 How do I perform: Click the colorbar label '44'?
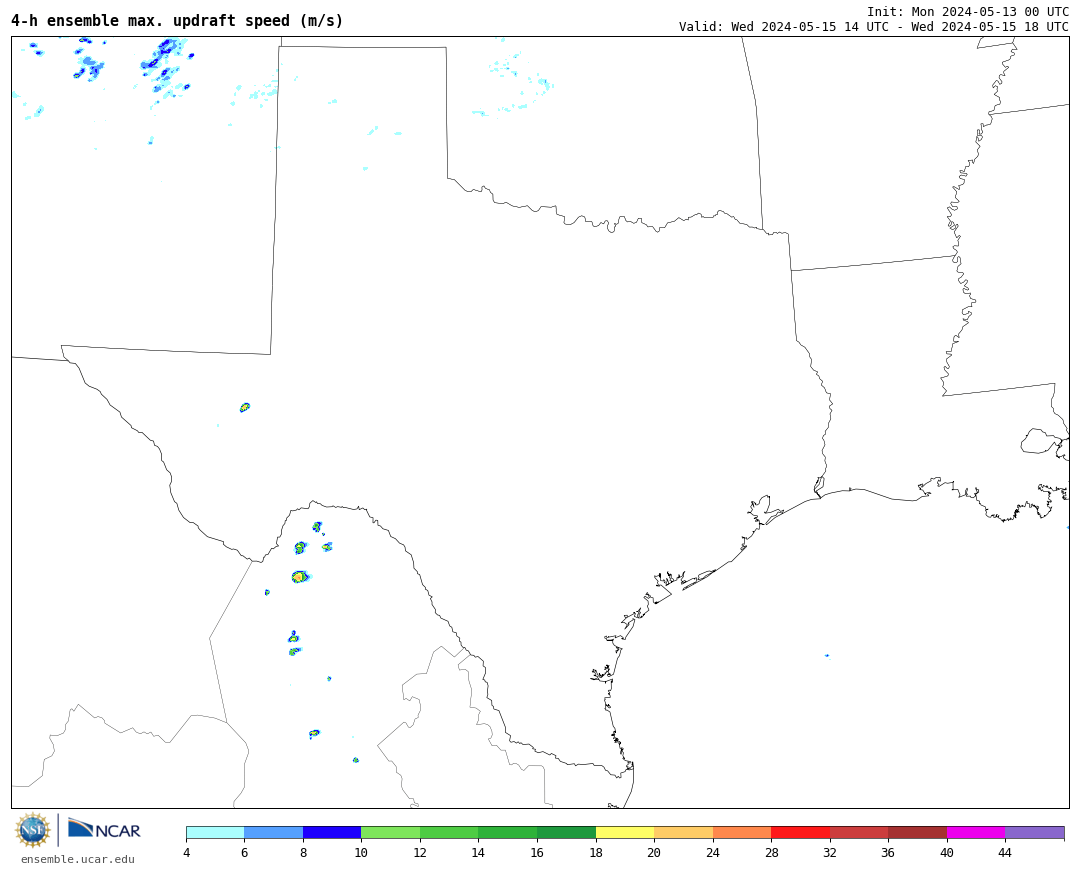pos(1005,852)
